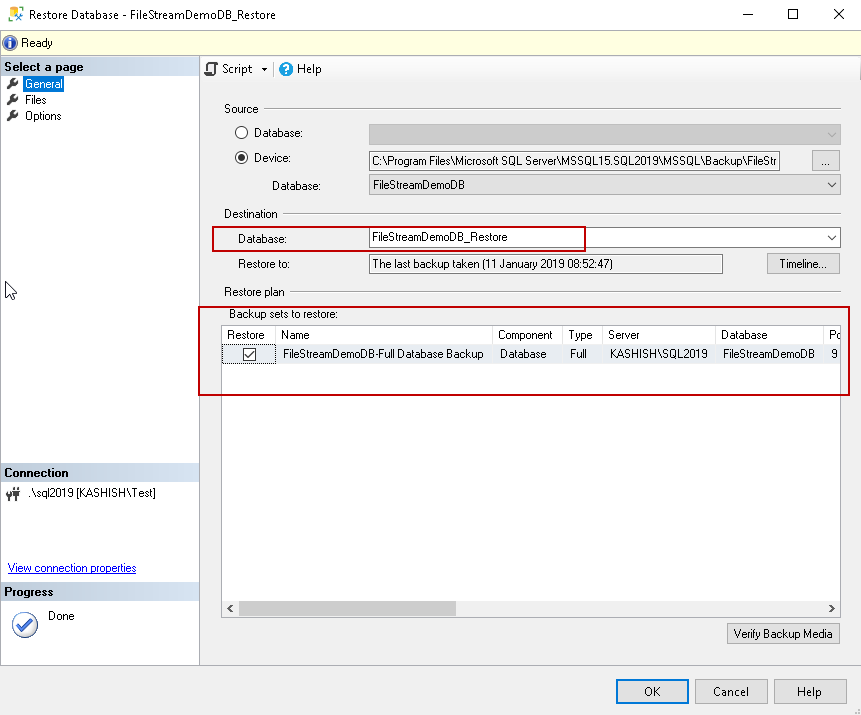Click the connection server icon
This screenshot has height=715, width=861.
click(x=13, y=493)
